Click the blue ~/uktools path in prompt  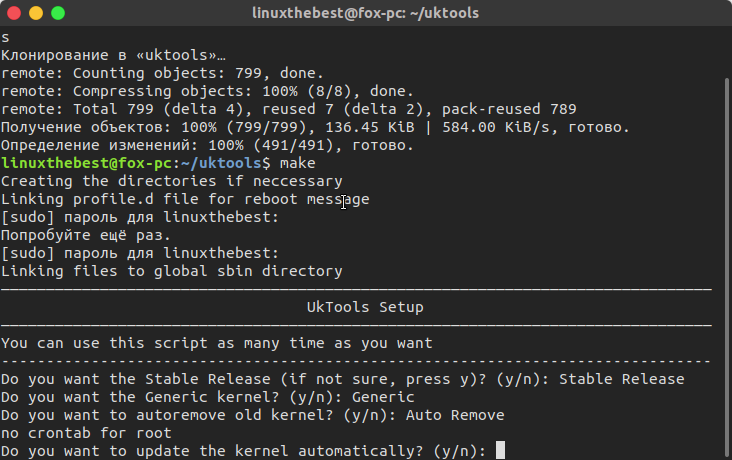221,163
